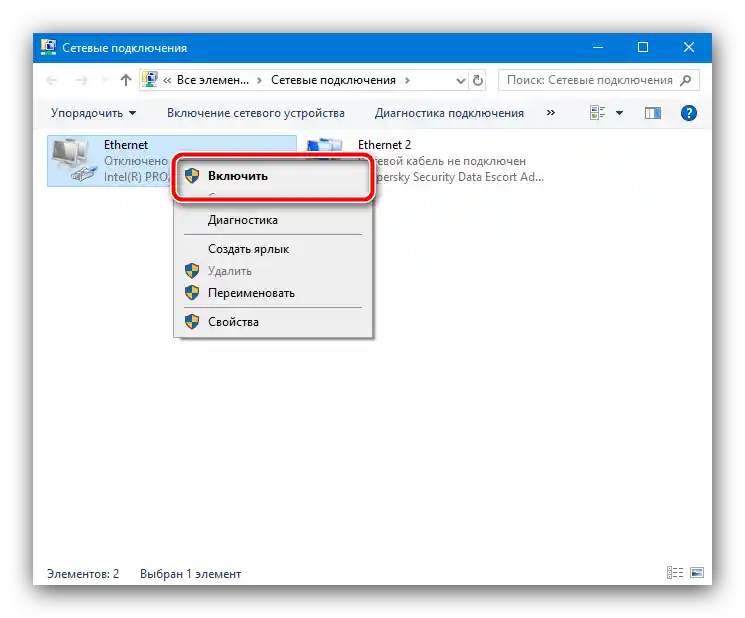Switch to details view in status bar
The width and height of the screenshot is (745, 618).
675,572
